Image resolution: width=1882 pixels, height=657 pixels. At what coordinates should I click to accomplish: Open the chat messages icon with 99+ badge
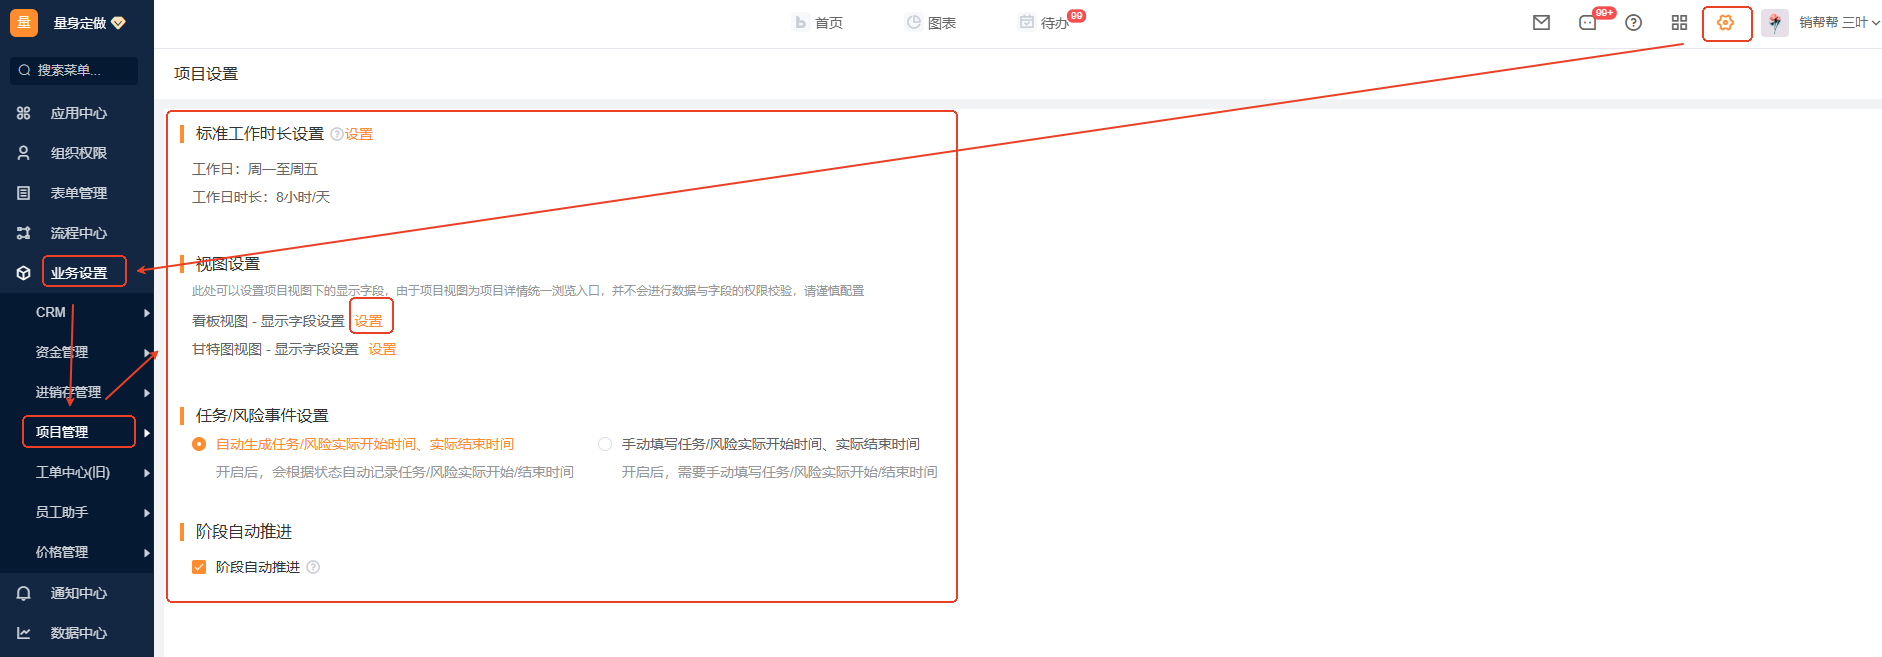pos(1588,23)
